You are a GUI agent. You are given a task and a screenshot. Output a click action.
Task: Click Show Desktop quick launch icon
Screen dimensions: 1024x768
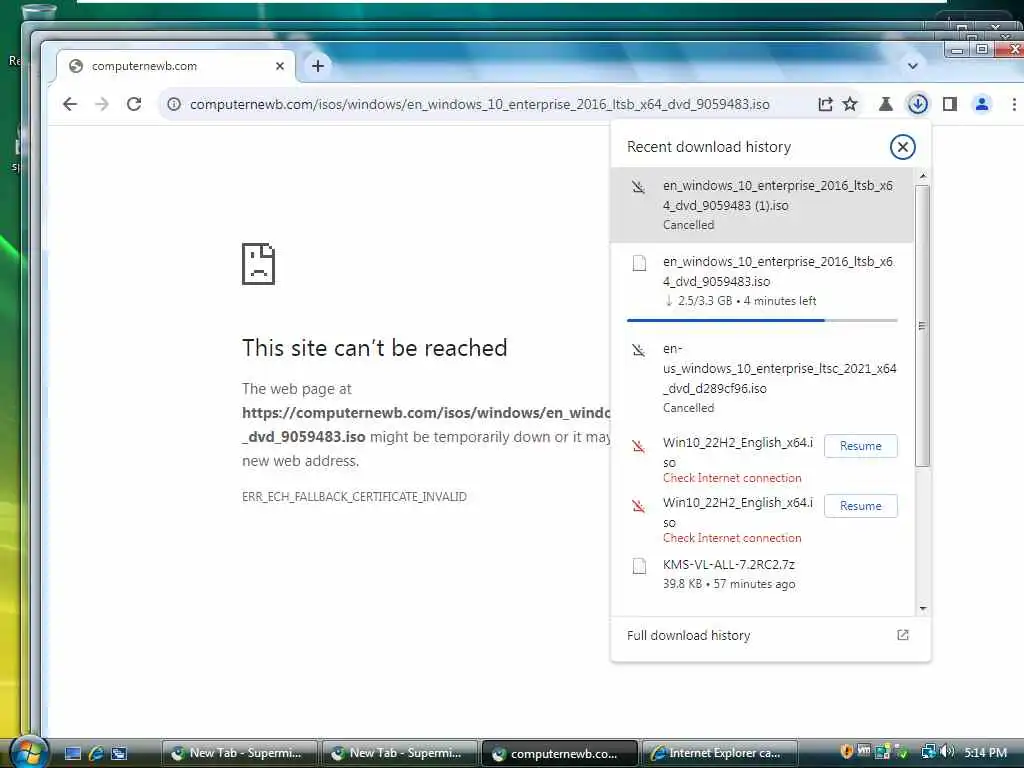pyautogui.click(x=72, y=754)
